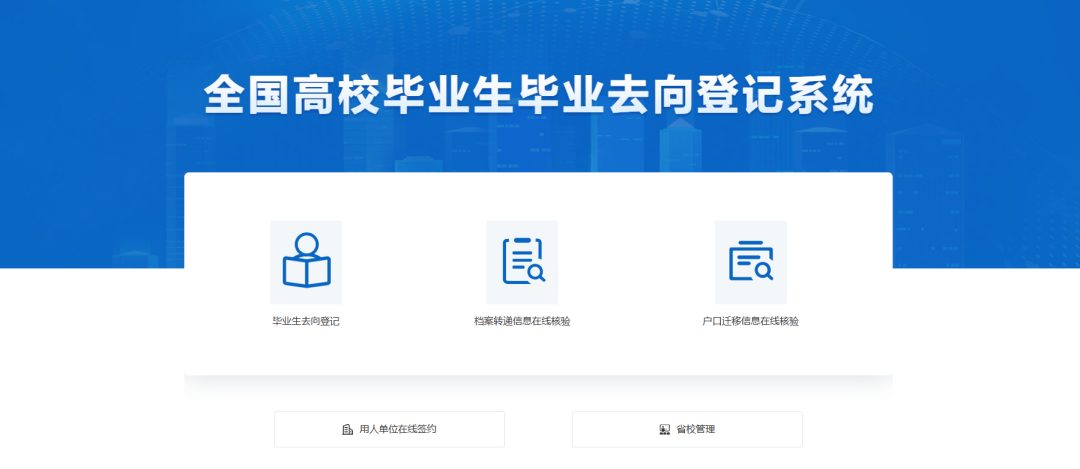The width and height of the screenshot is (1080, 469).
Task: Open 毕业生去向登记 text label
Action: 306,322
